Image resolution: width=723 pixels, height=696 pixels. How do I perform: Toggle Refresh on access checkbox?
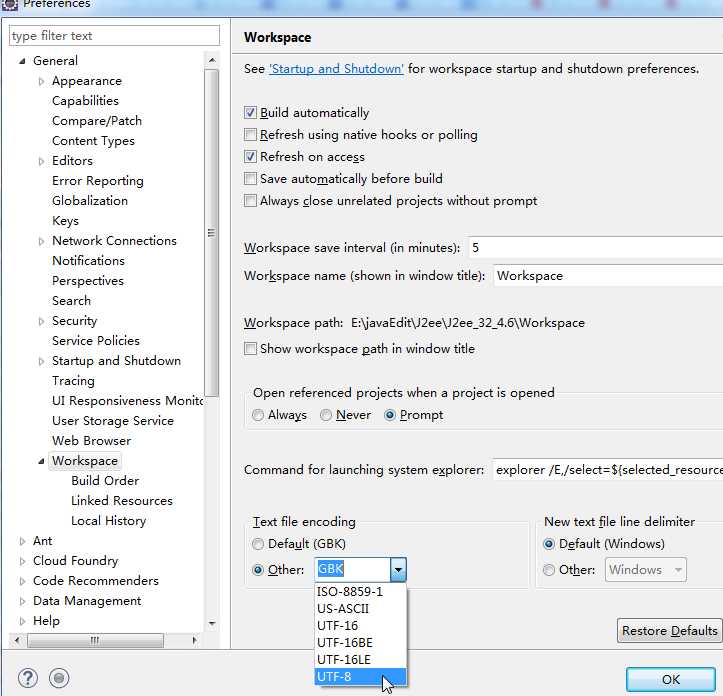pos(250,157)
